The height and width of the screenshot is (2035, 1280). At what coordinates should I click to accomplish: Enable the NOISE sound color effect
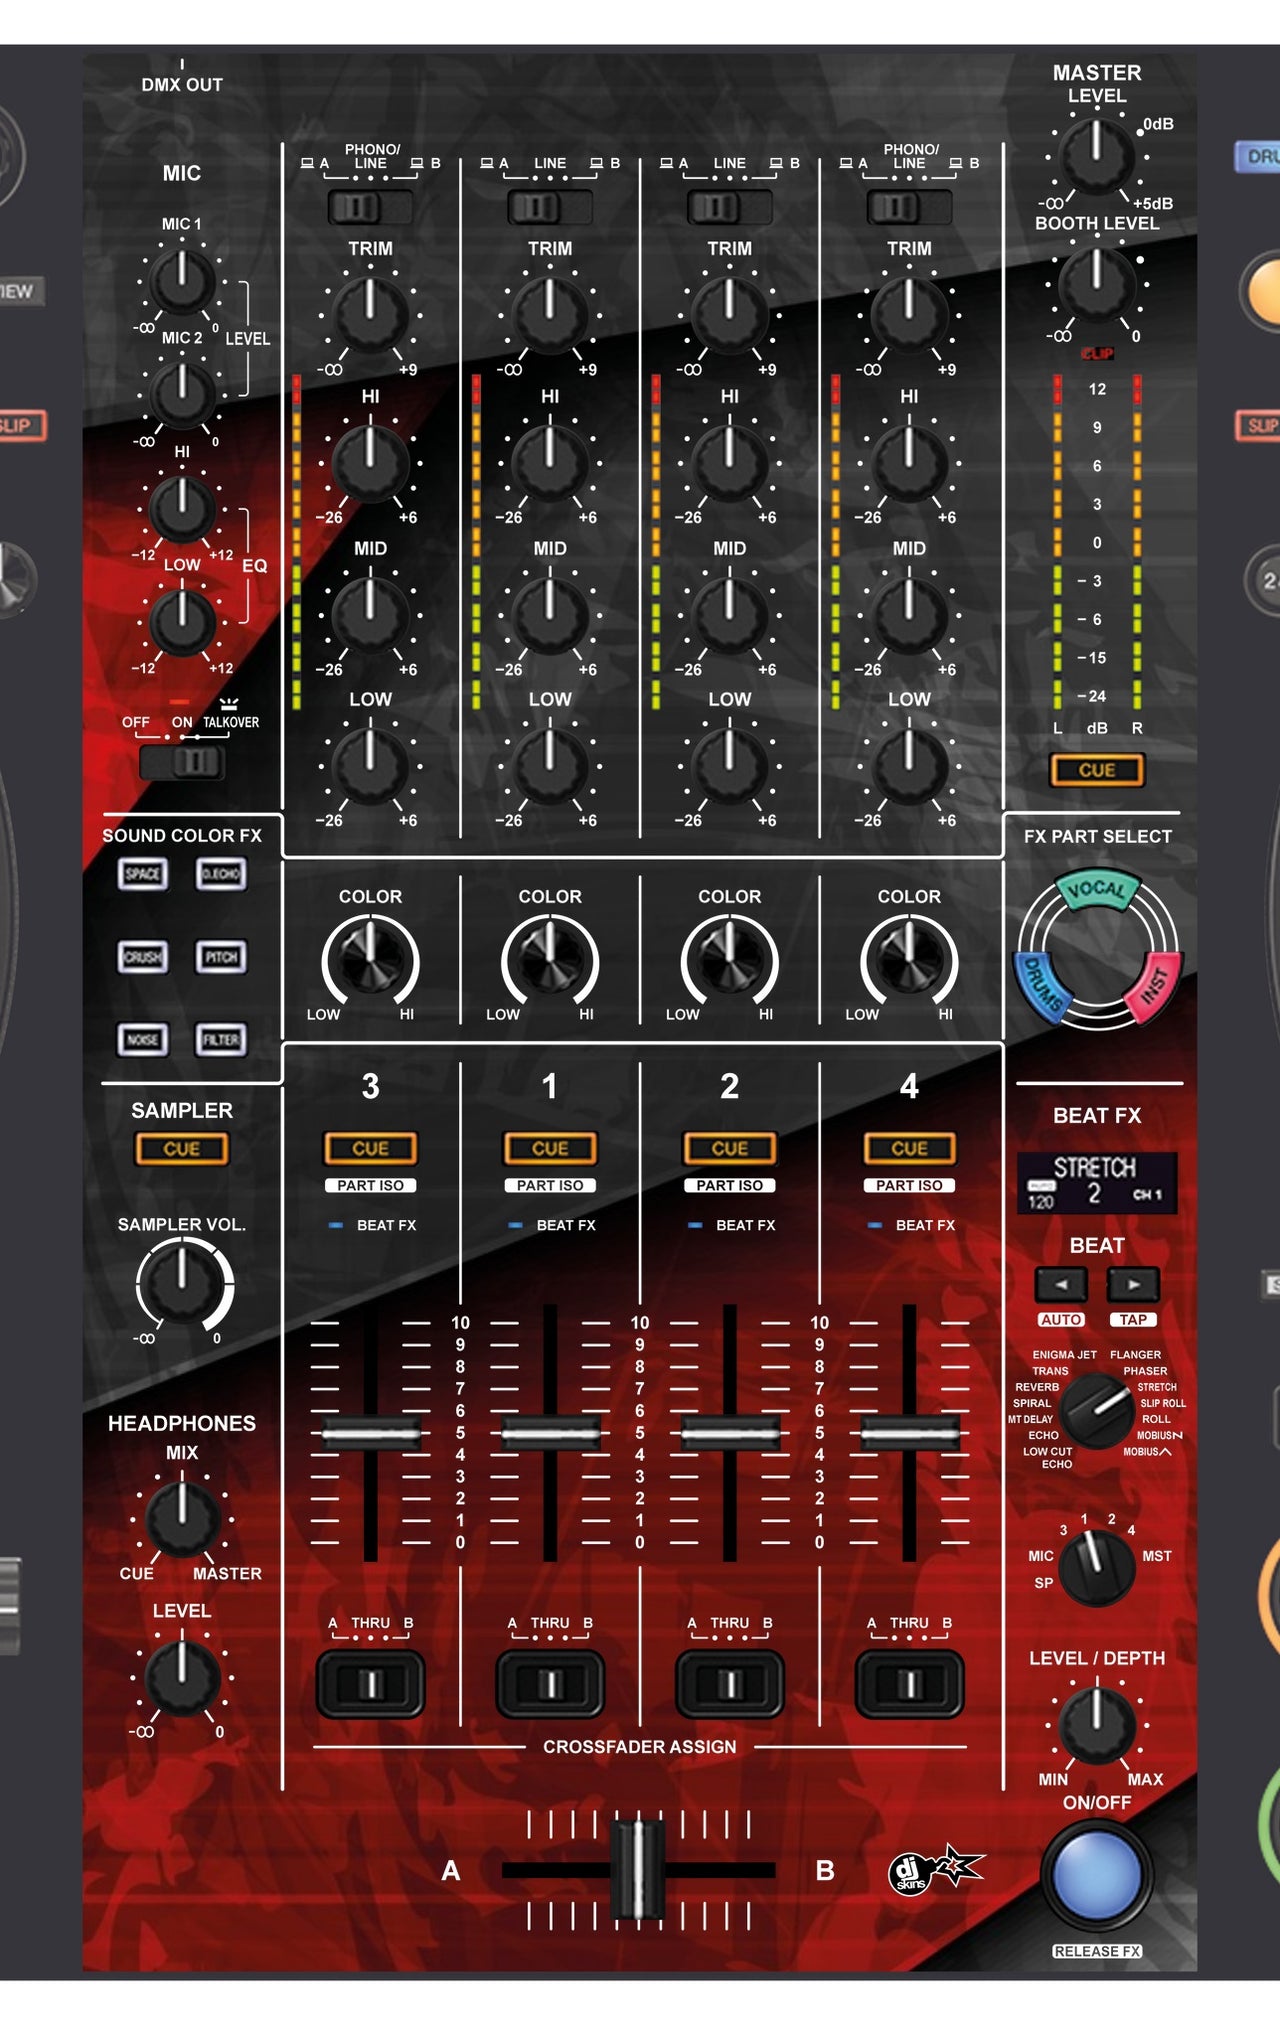(x=142, y=1040)
